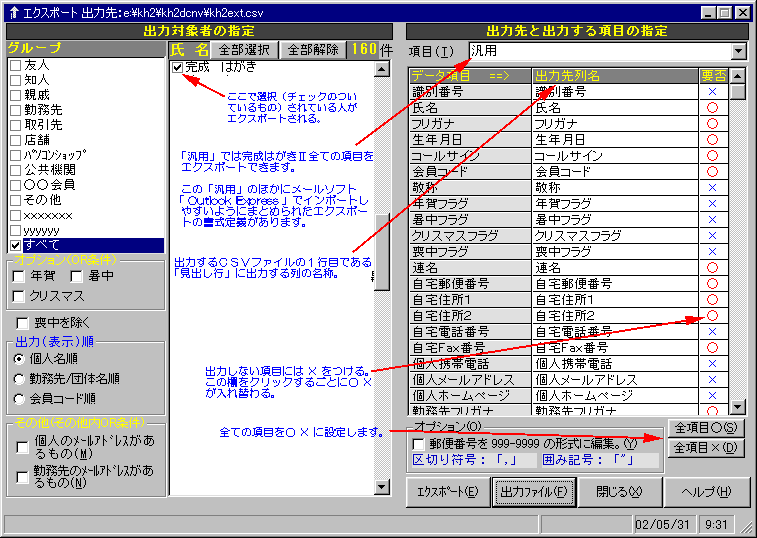Select 勤務先/団体名順 sort order radio button
757x538 pixels.
pyautogui.click(x=20, y=378)
